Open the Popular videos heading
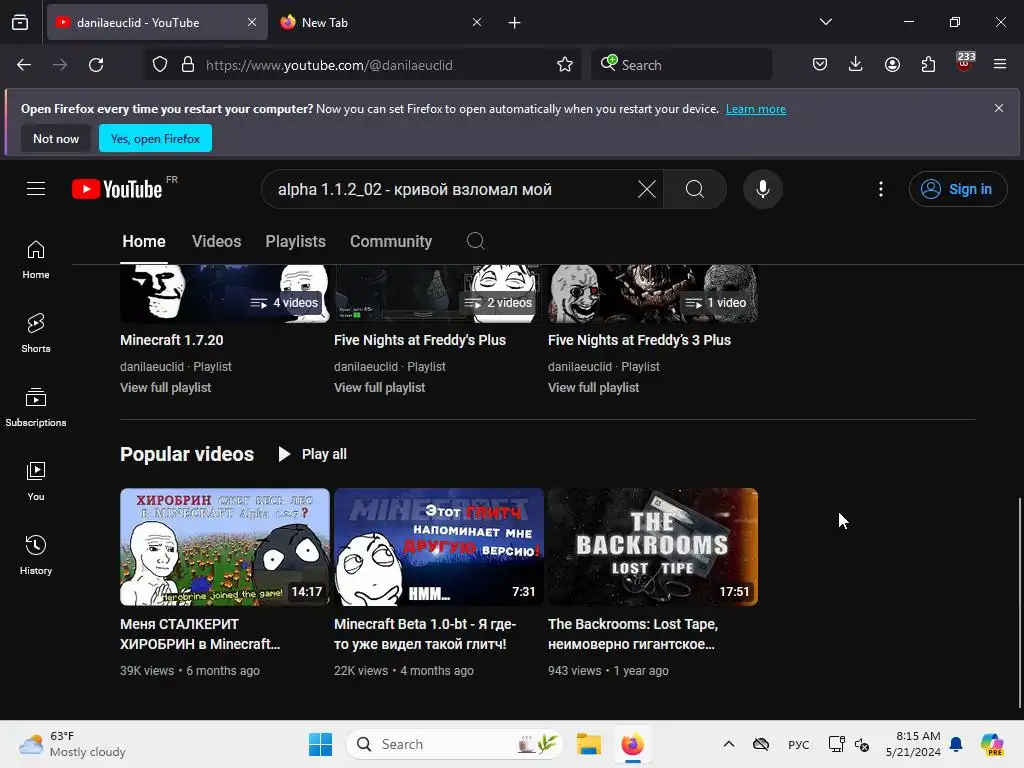 pos(187,454)
